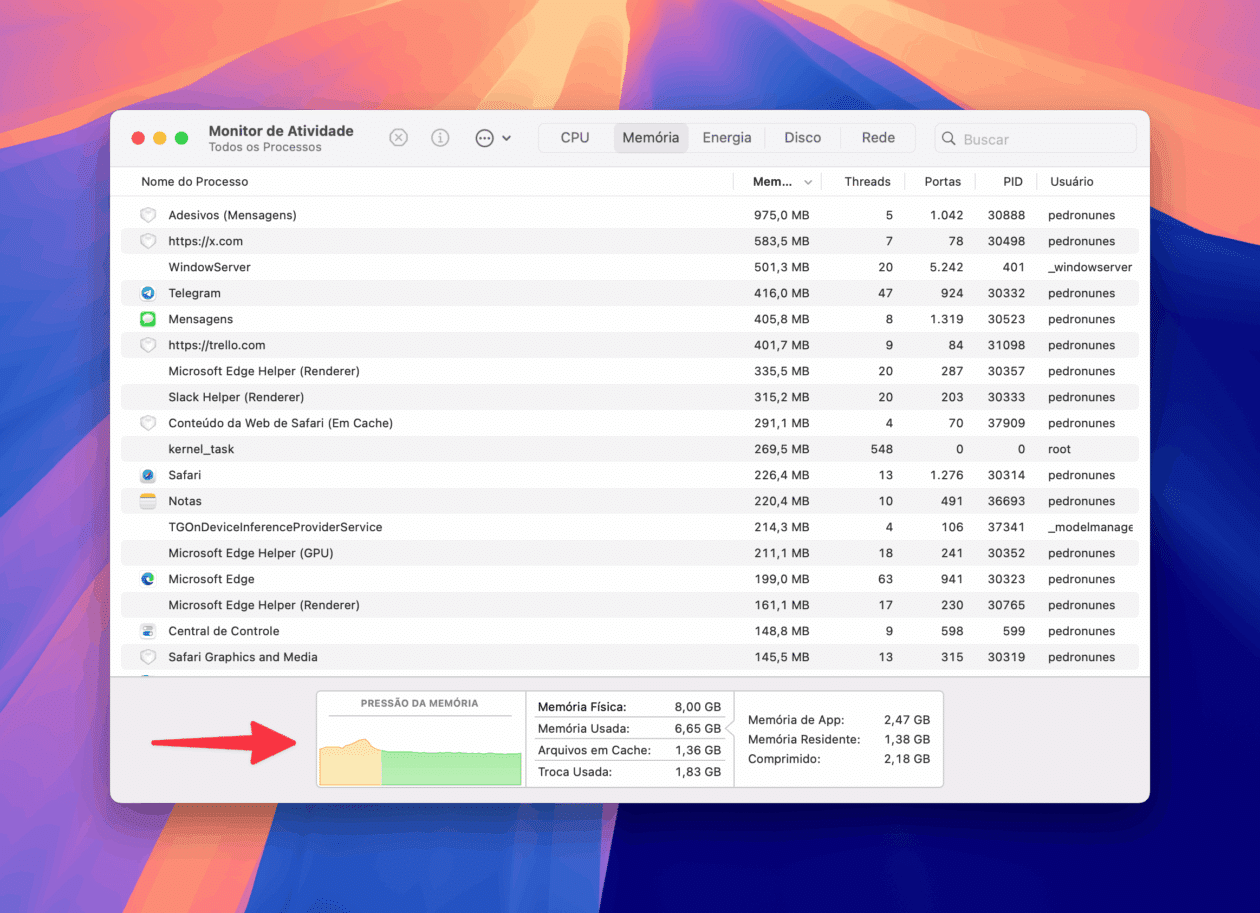Click the Telegram app icon
Screen dimensions: 1260x913
148,293
